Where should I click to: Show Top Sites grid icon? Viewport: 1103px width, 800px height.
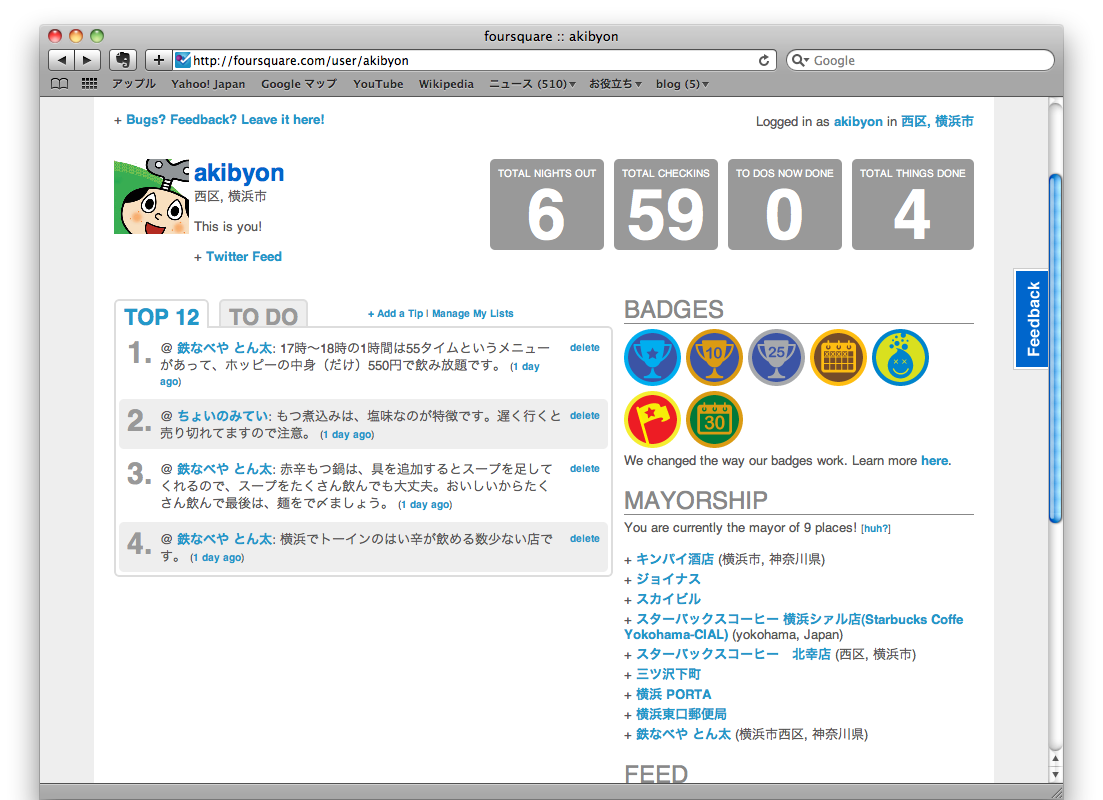coord(89,84)
